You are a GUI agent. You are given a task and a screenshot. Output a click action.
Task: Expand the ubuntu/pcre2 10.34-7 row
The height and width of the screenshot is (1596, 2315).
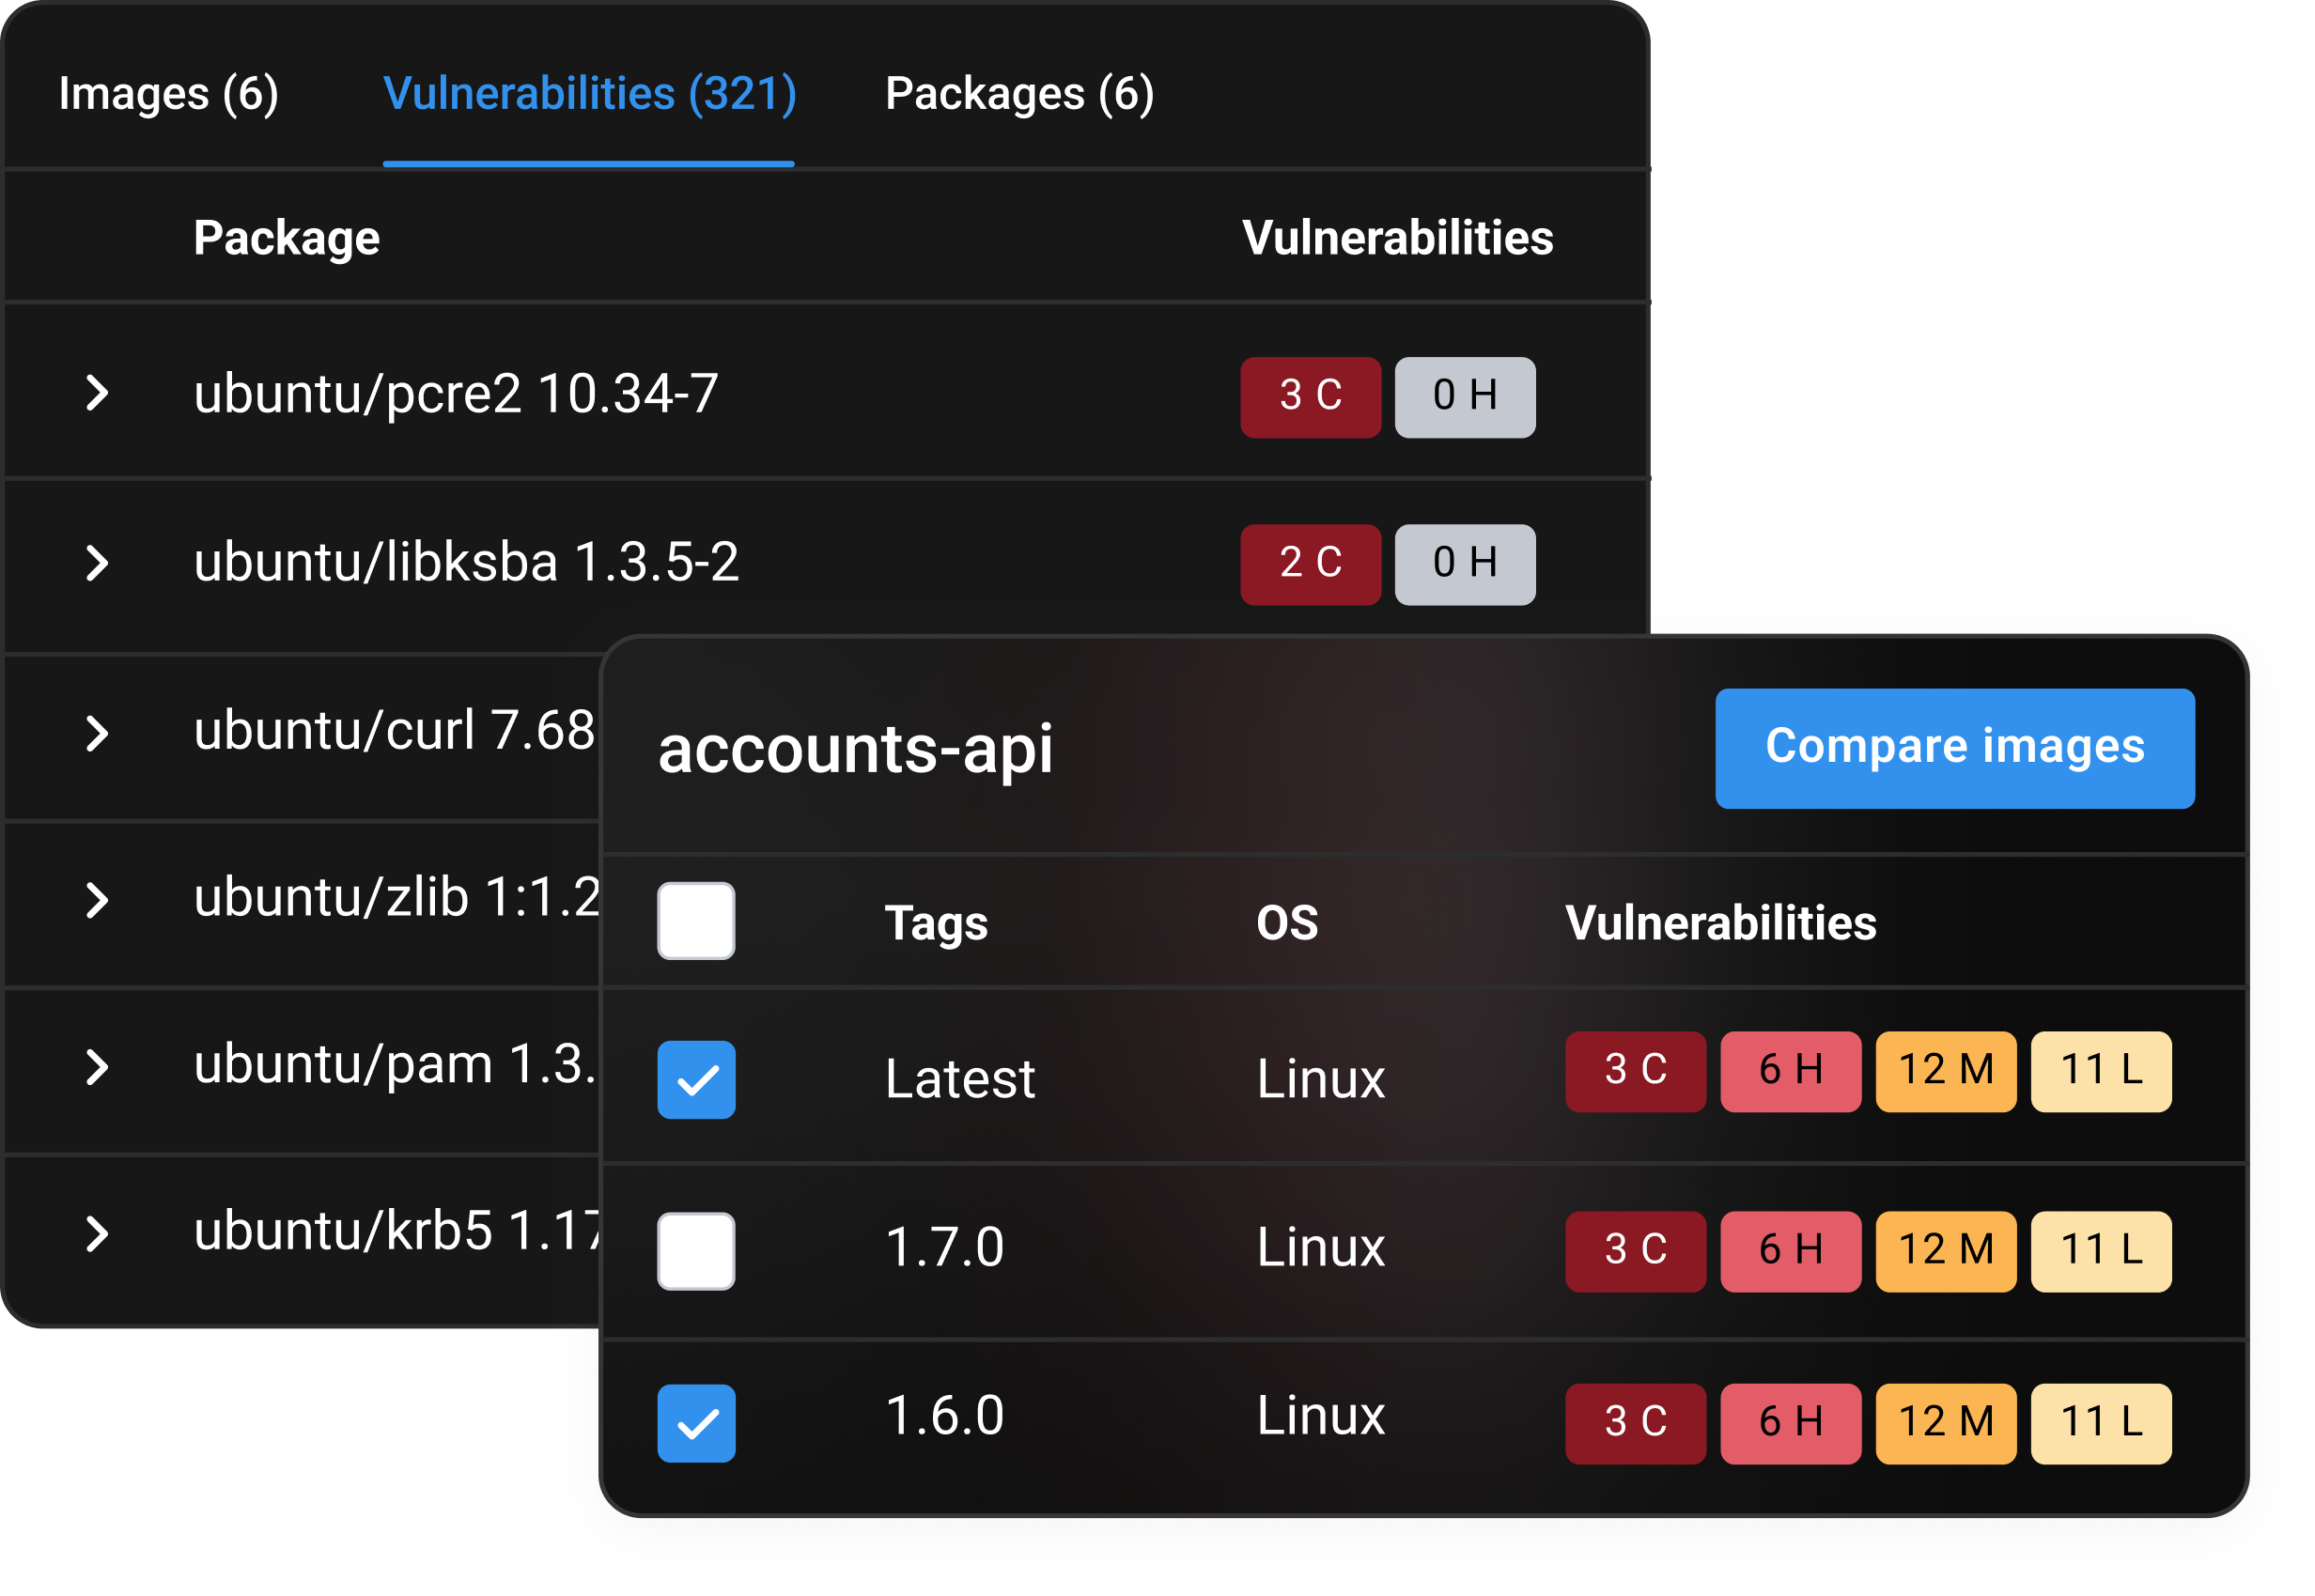(97, 393)
